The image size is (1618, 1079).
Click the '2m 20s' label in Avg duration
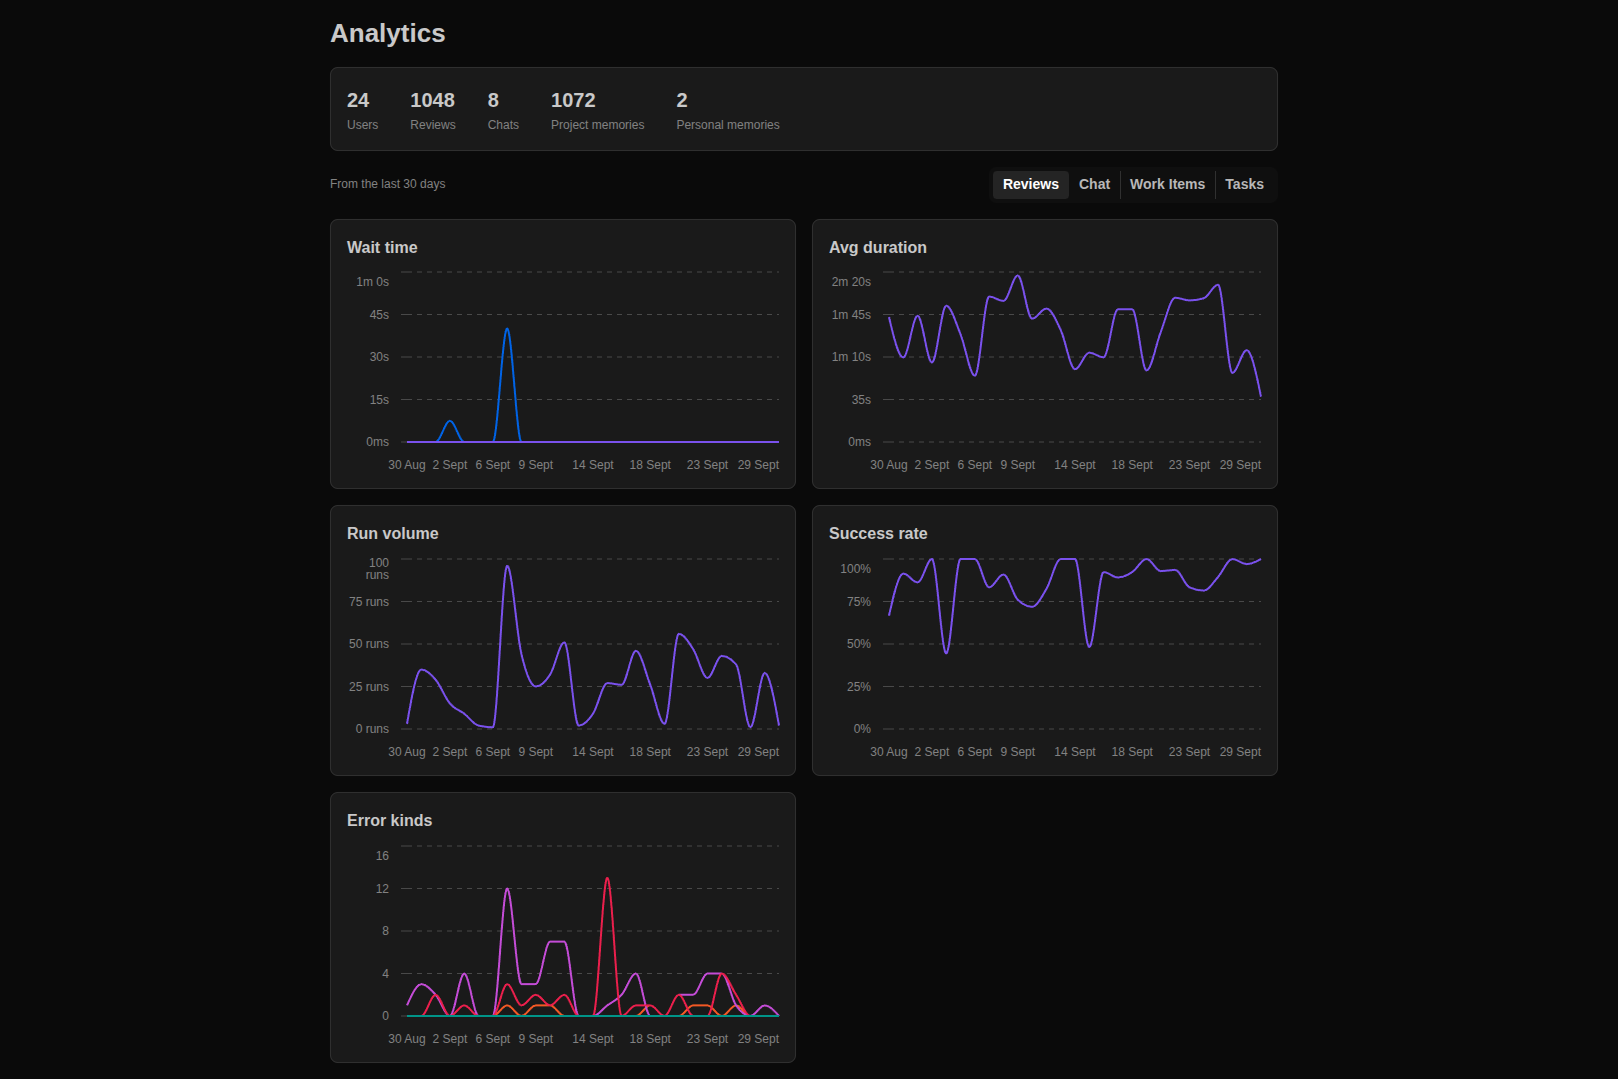(851, 282)
